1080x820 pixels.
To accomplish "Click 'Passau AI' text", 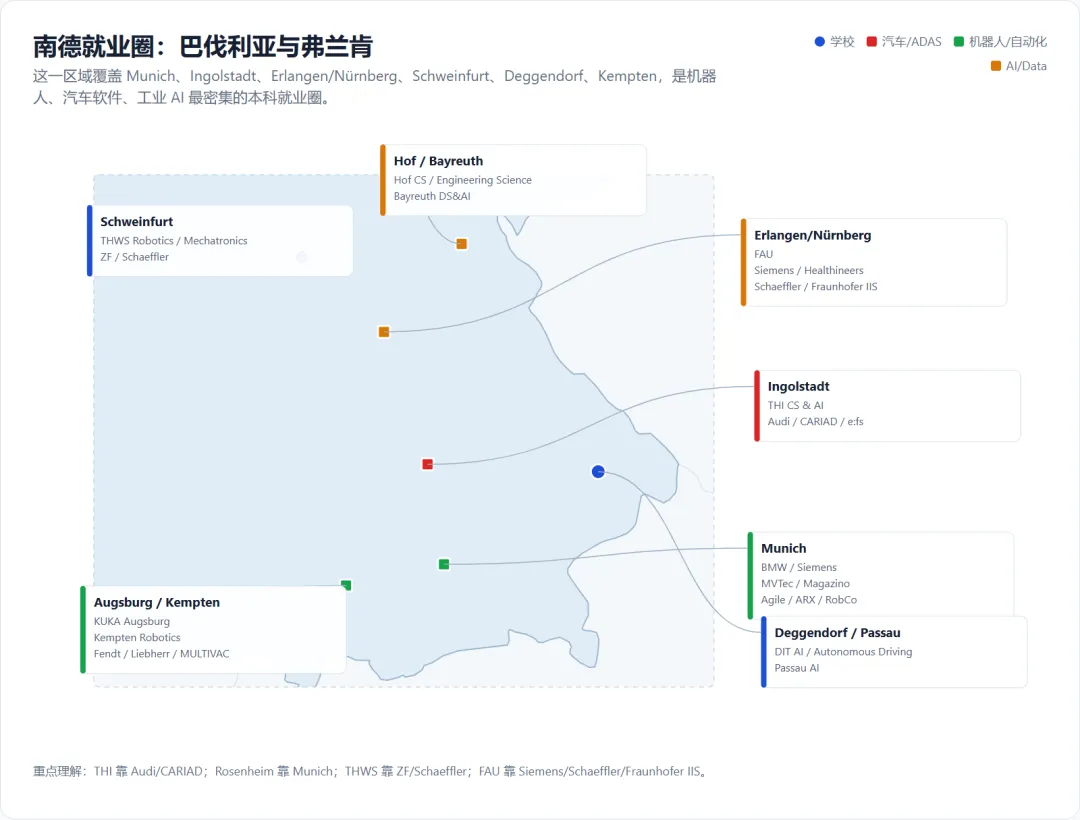I will [x=797, y=668].
